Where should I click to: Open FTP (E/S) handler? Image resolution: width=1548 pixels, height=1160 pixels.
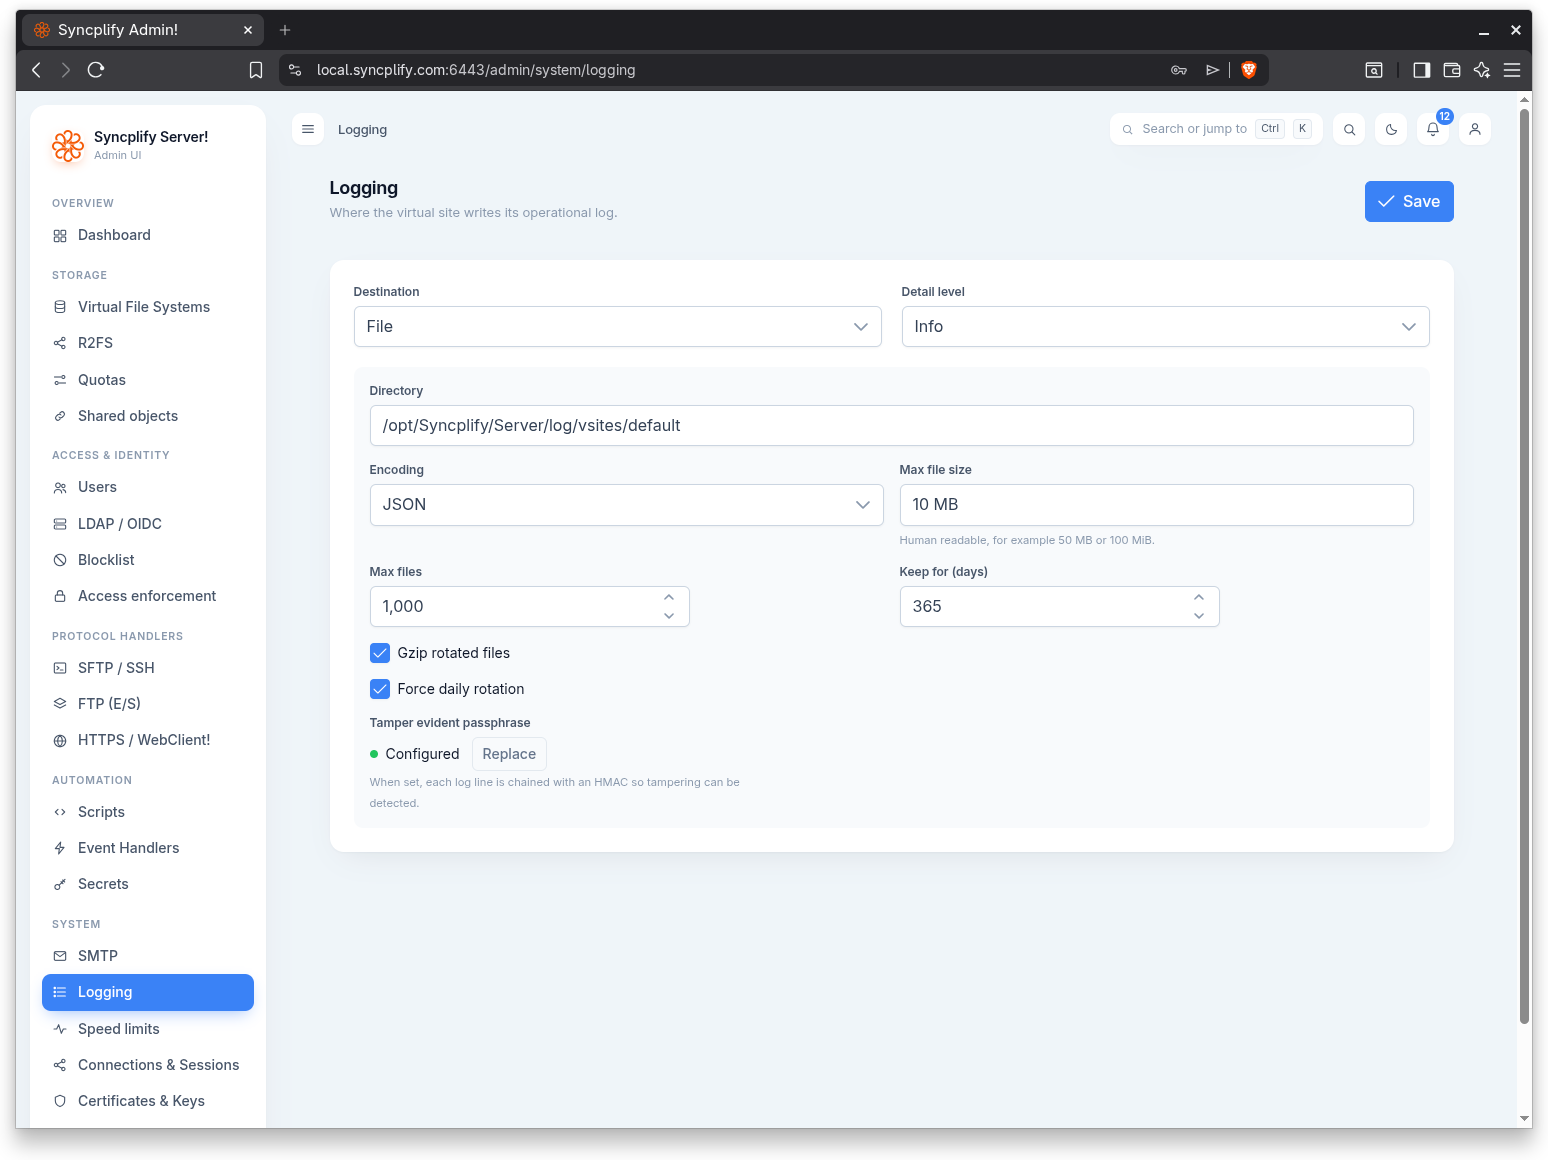148,704
